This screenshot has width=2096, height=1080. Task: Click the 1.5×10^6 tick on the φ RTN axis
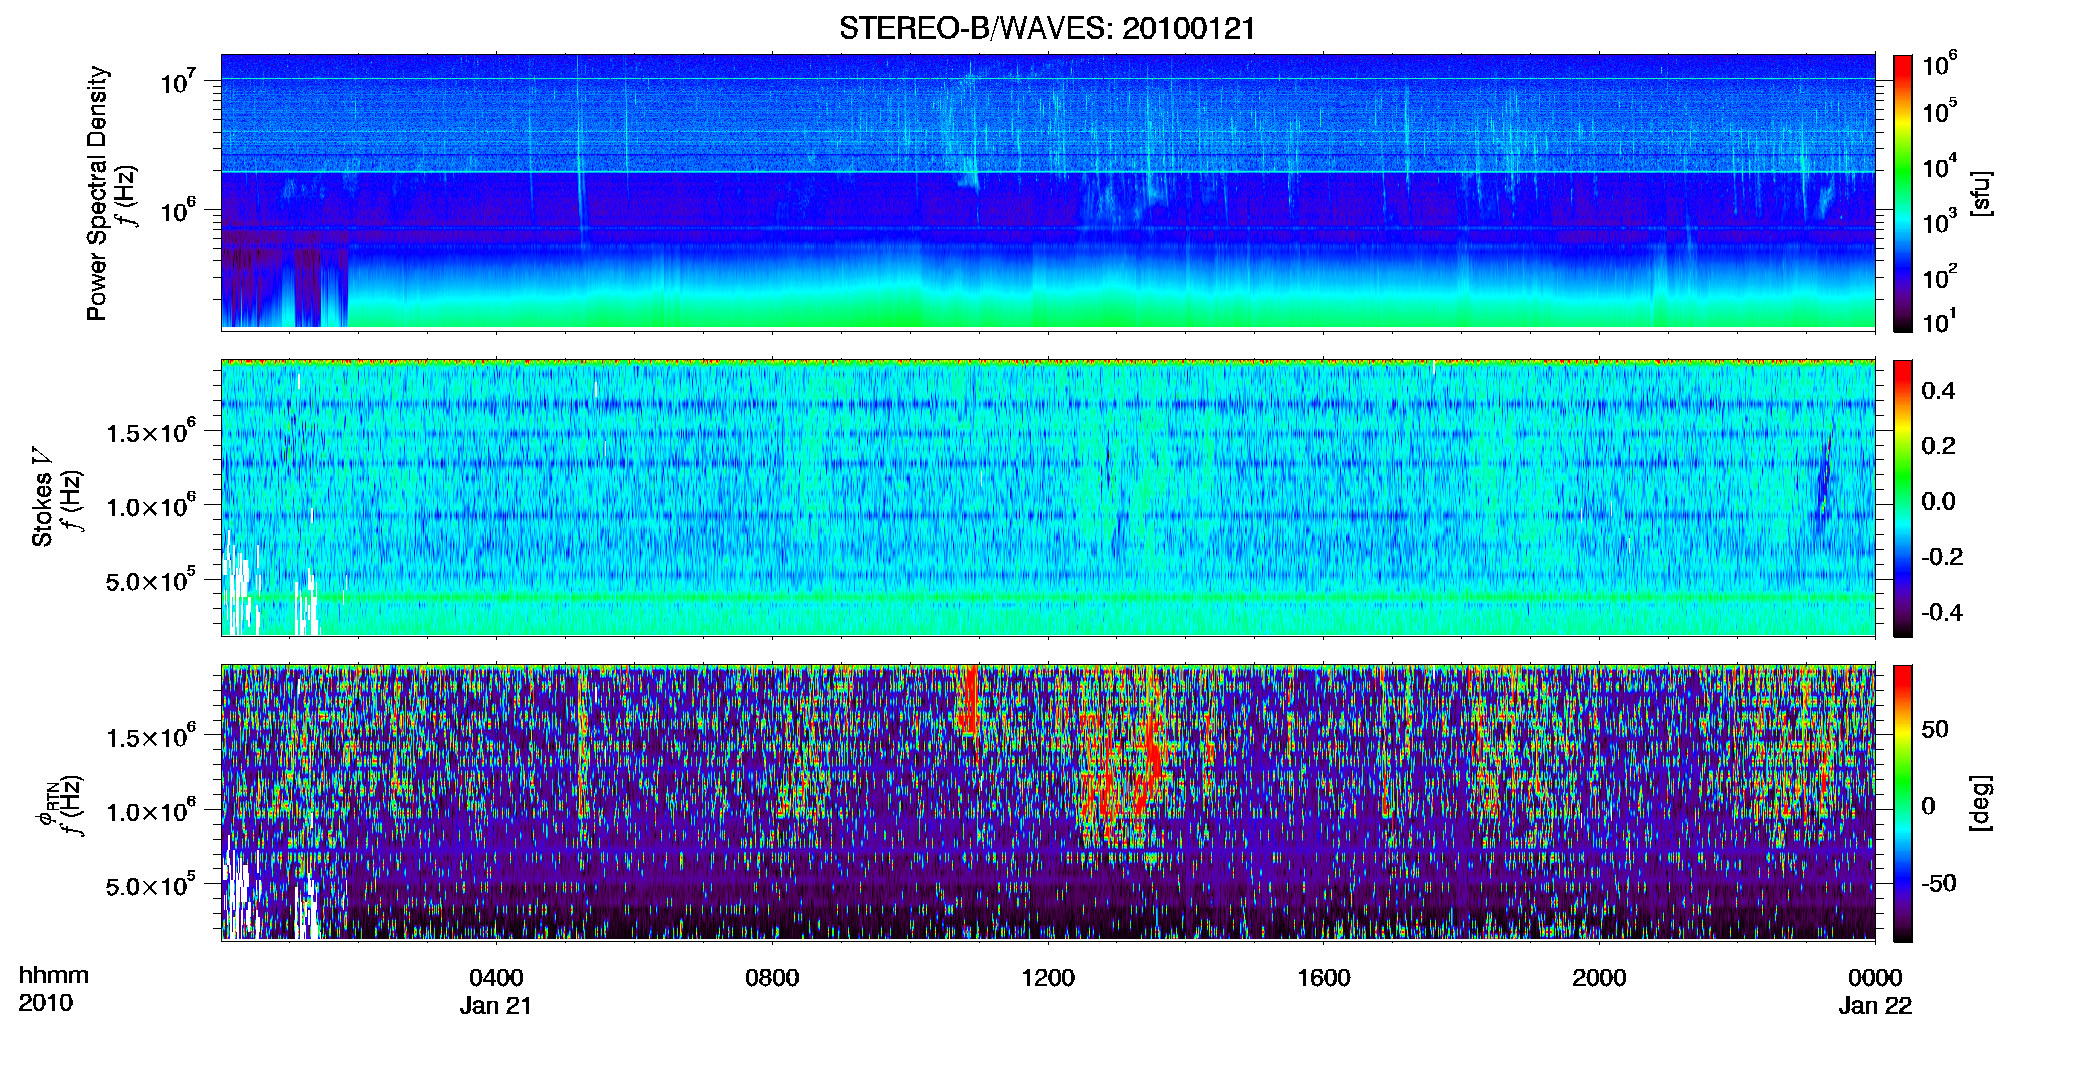point(151,737)
